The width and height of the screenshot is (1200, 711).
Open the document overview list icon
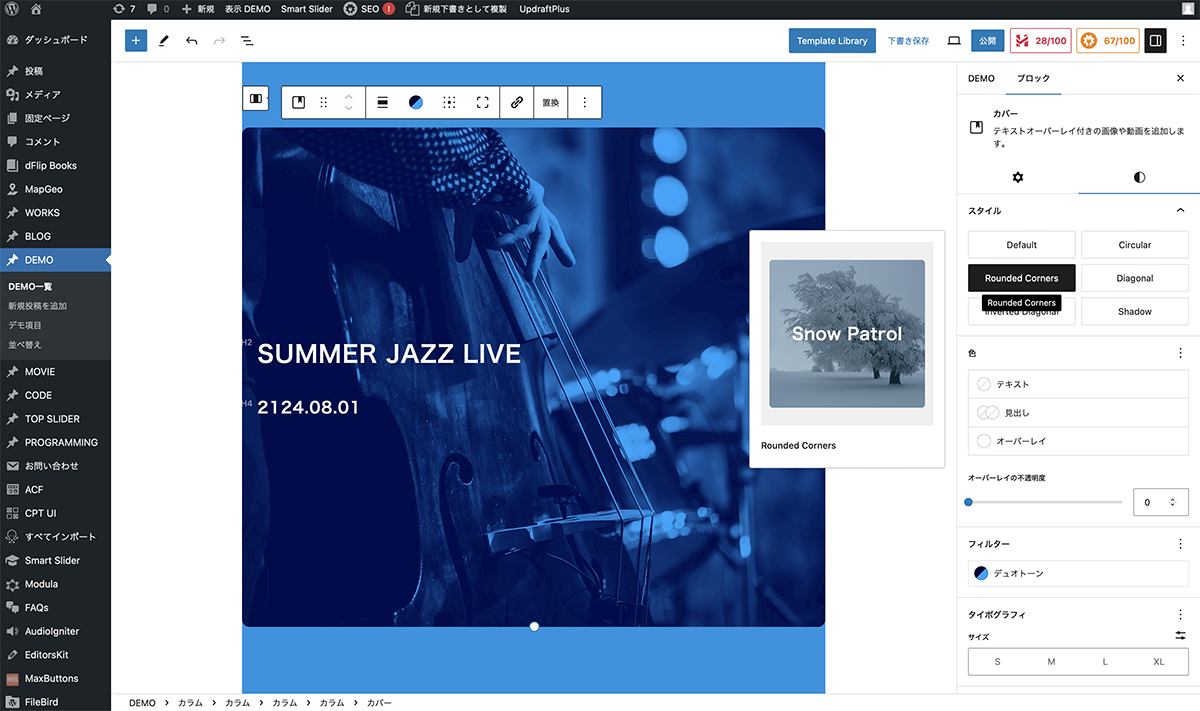[x=247, y=41]
